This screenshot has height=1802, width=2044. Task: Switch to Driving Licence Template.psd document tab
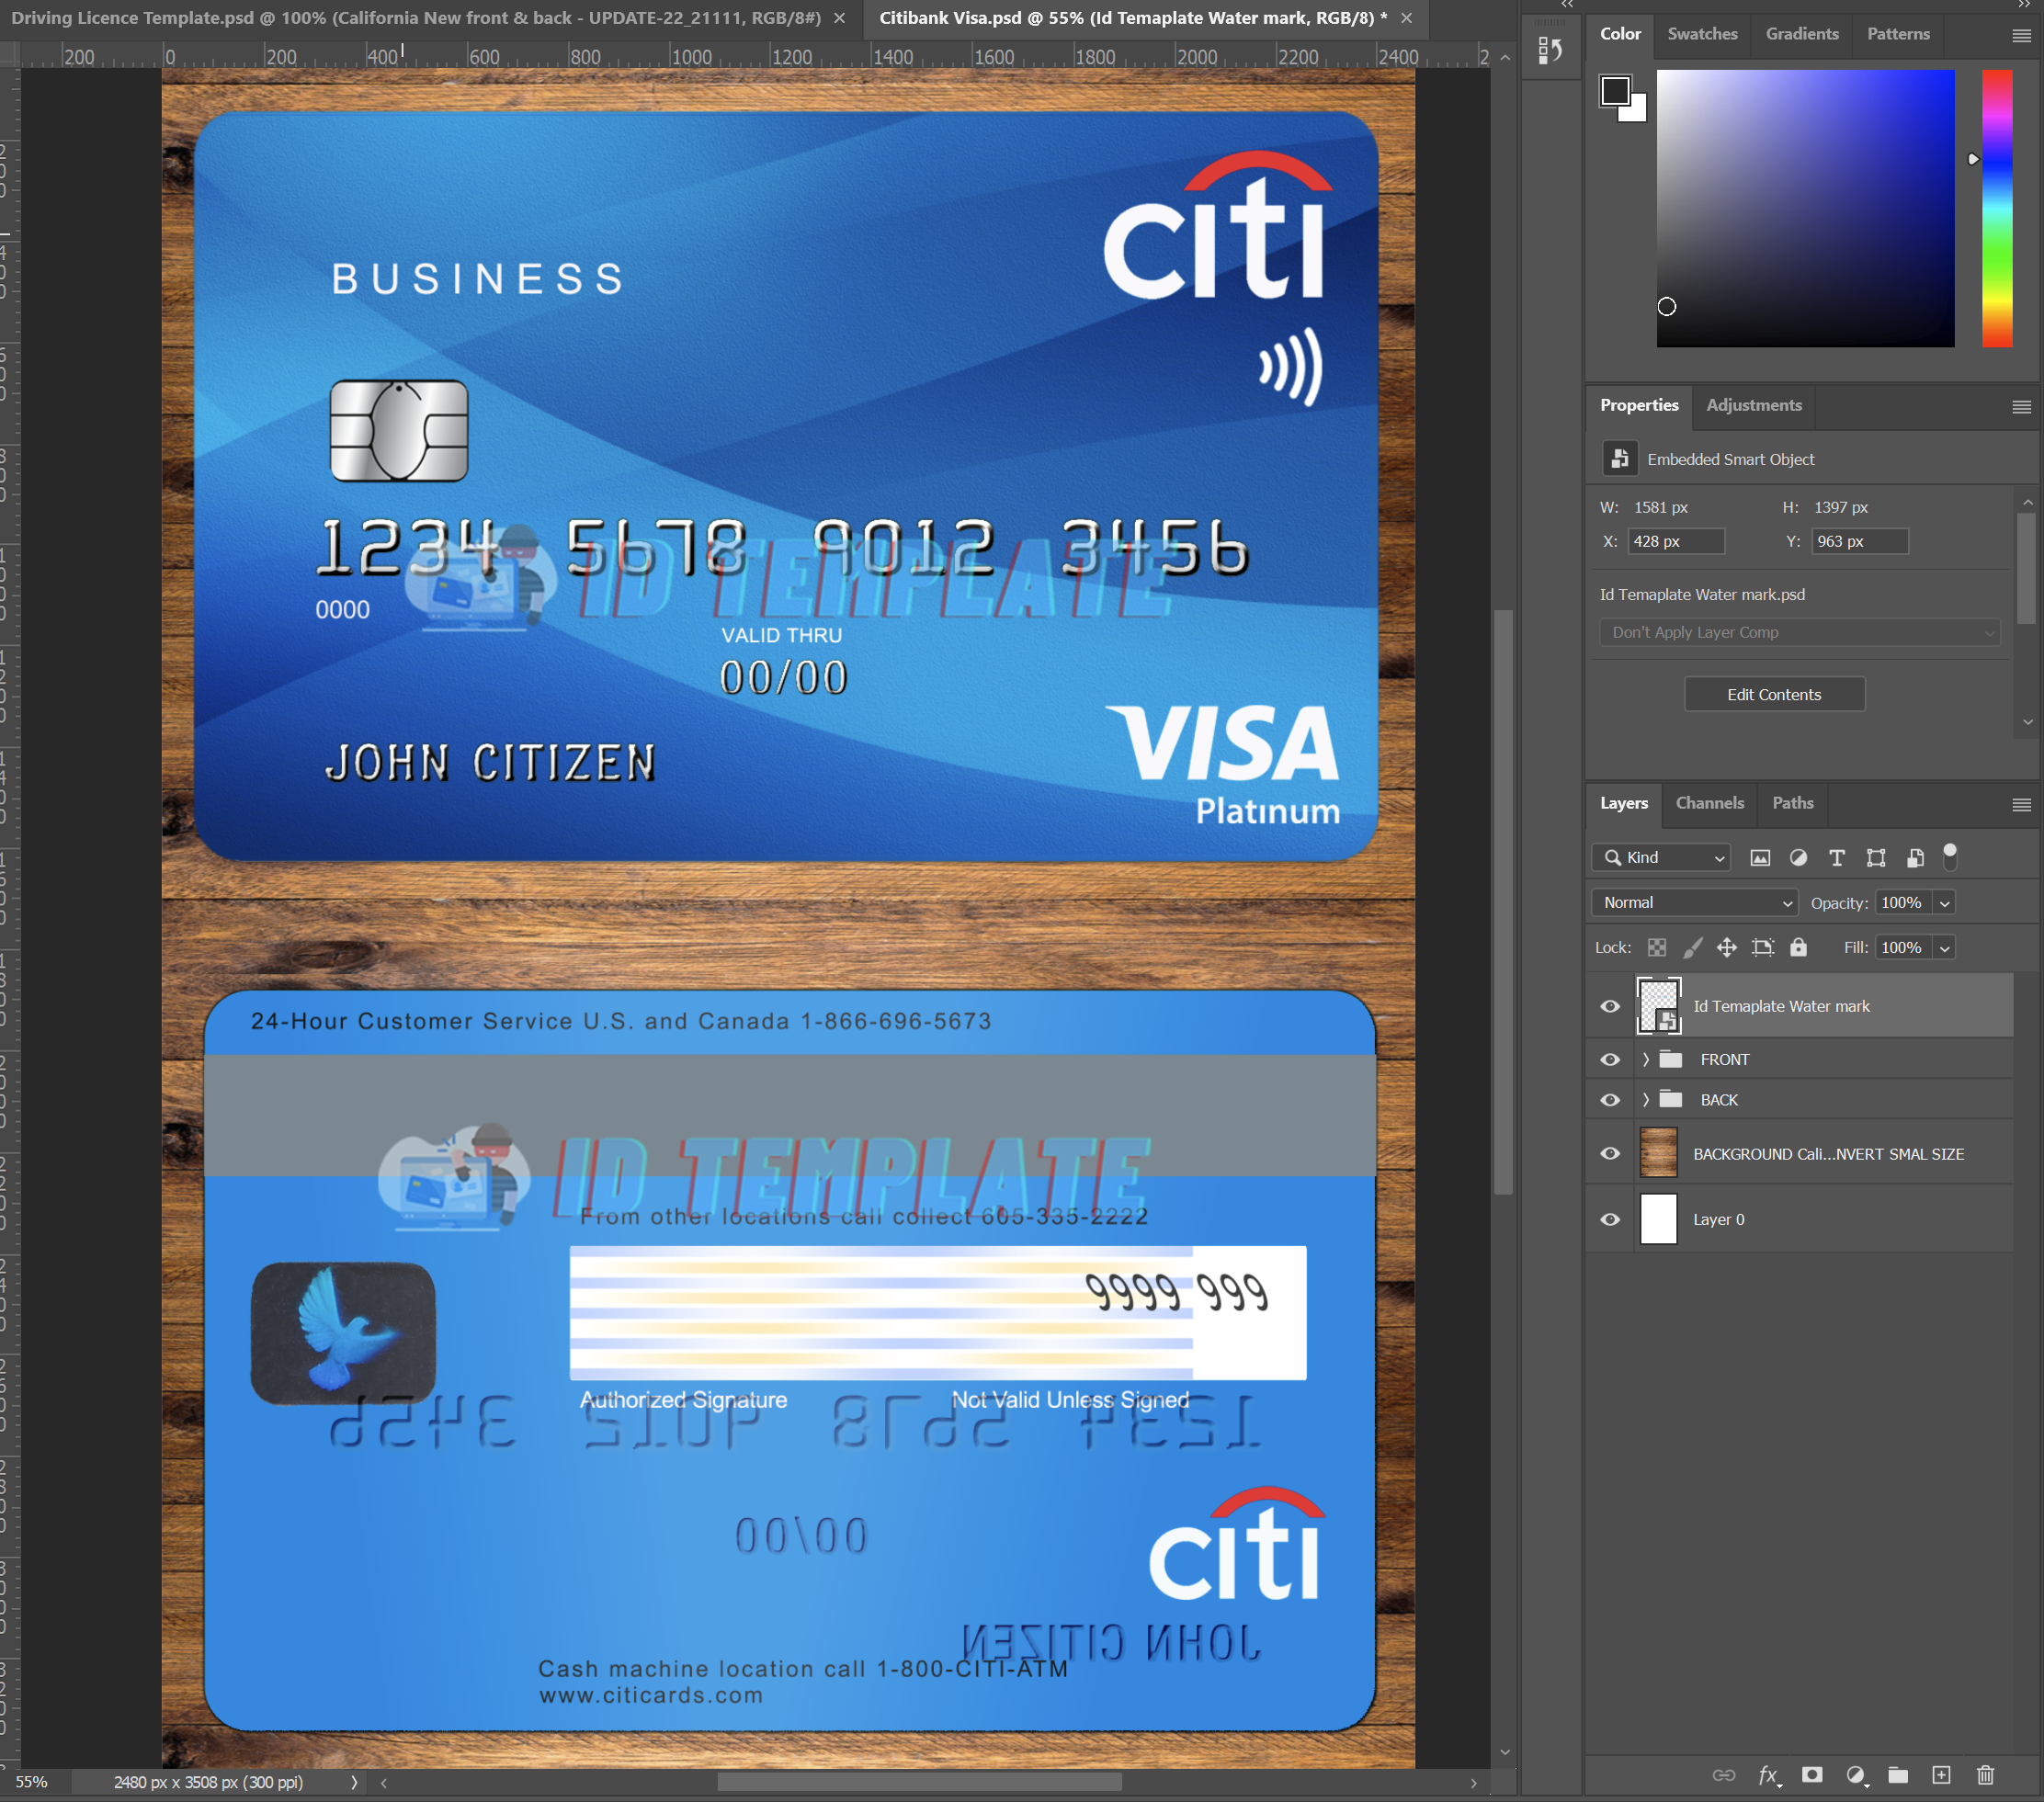point(416,18)
